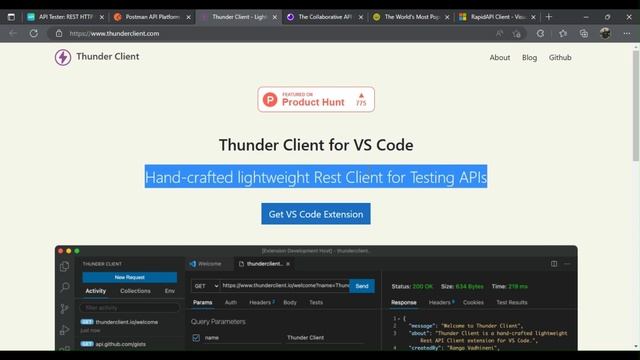Image resolution: width=640 pixels, height=360 pixels.
Task: Open the tab actions menu icon in browser
Action: [11, 17]
